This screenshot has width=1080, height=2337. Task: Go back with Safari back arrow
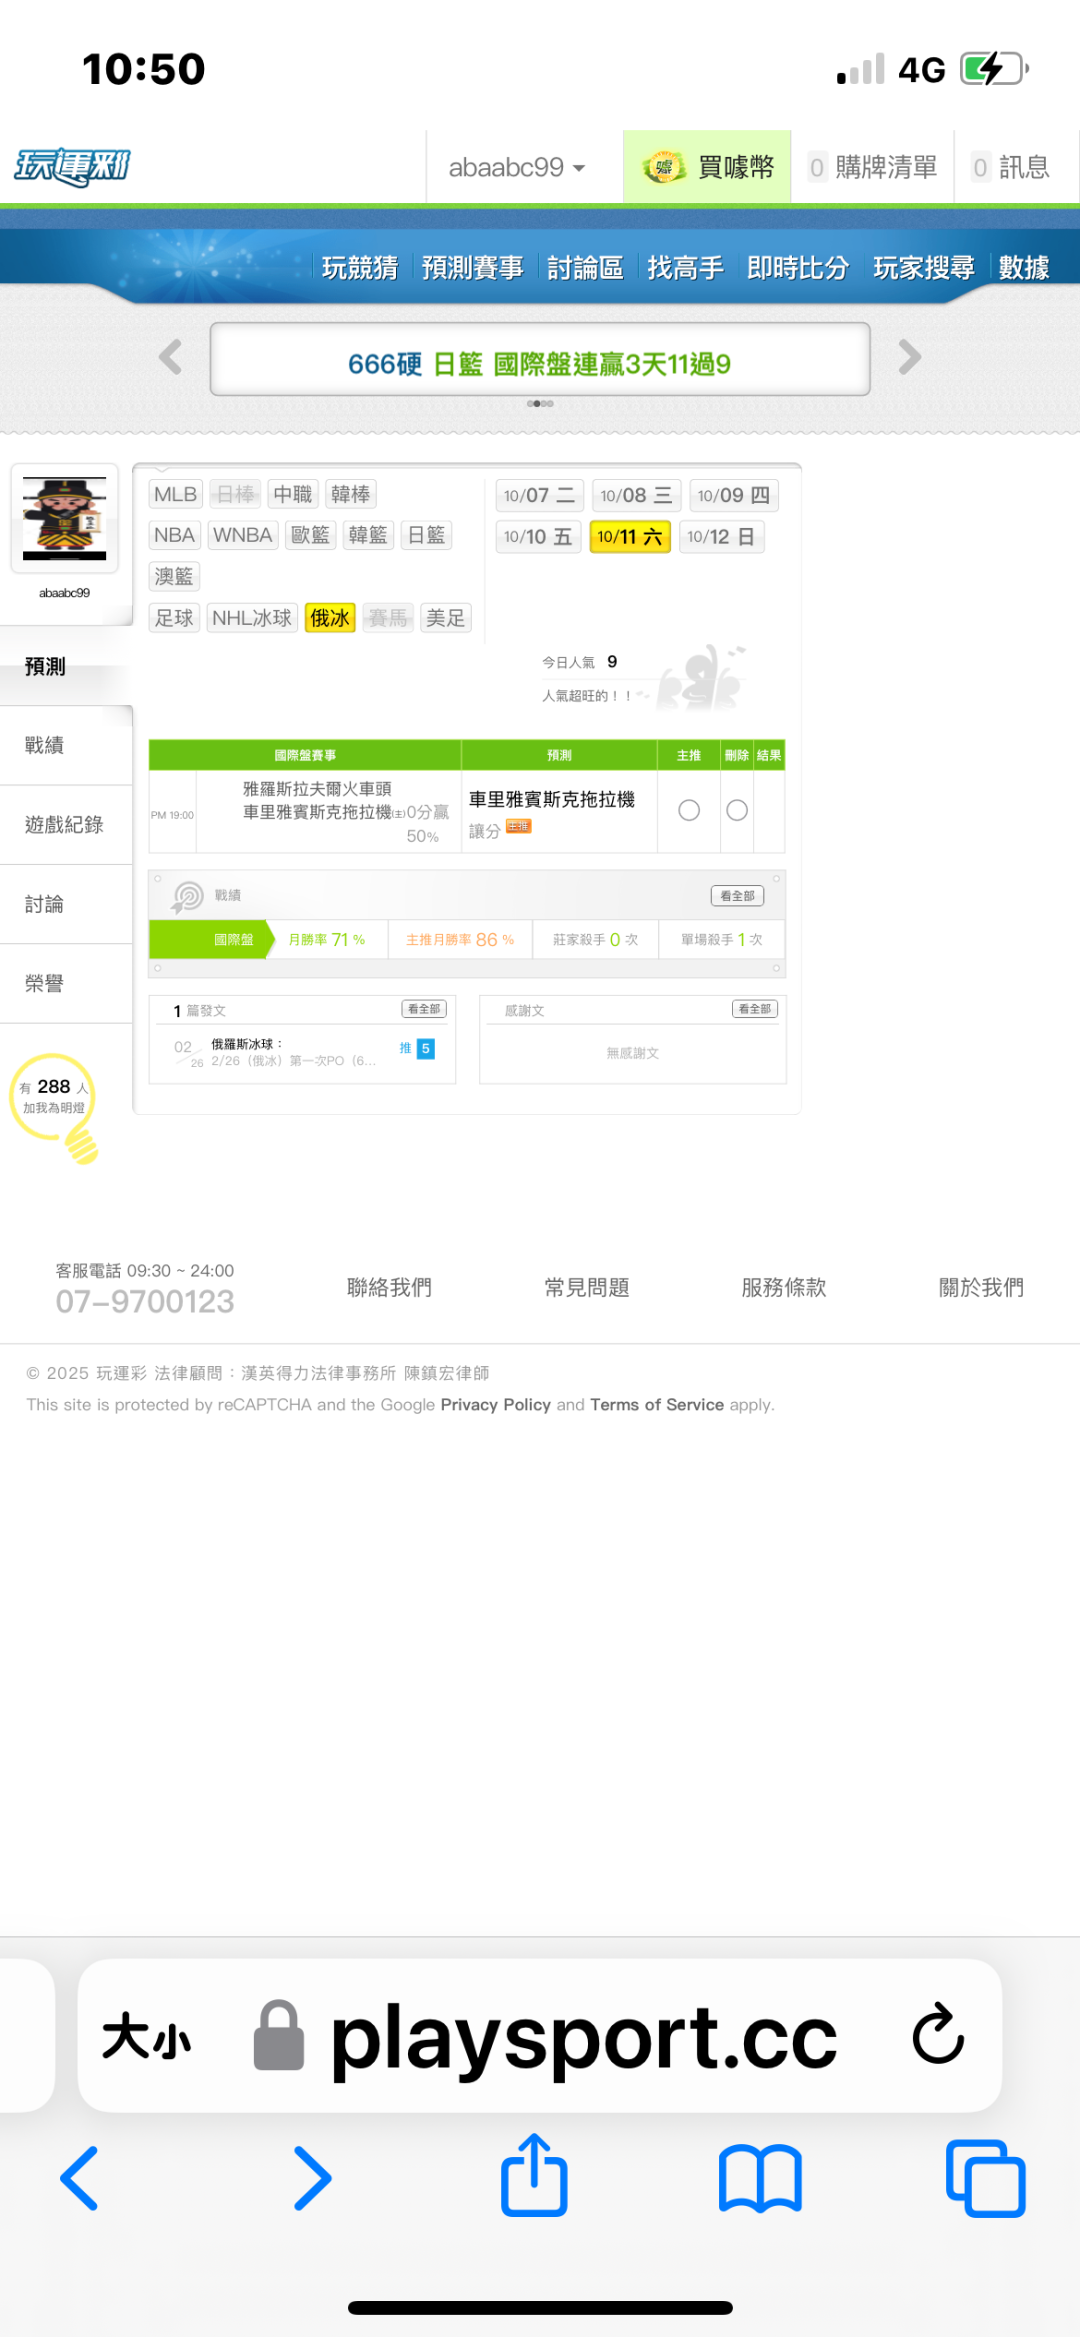pyautogui.click(x=79, y=2177)
